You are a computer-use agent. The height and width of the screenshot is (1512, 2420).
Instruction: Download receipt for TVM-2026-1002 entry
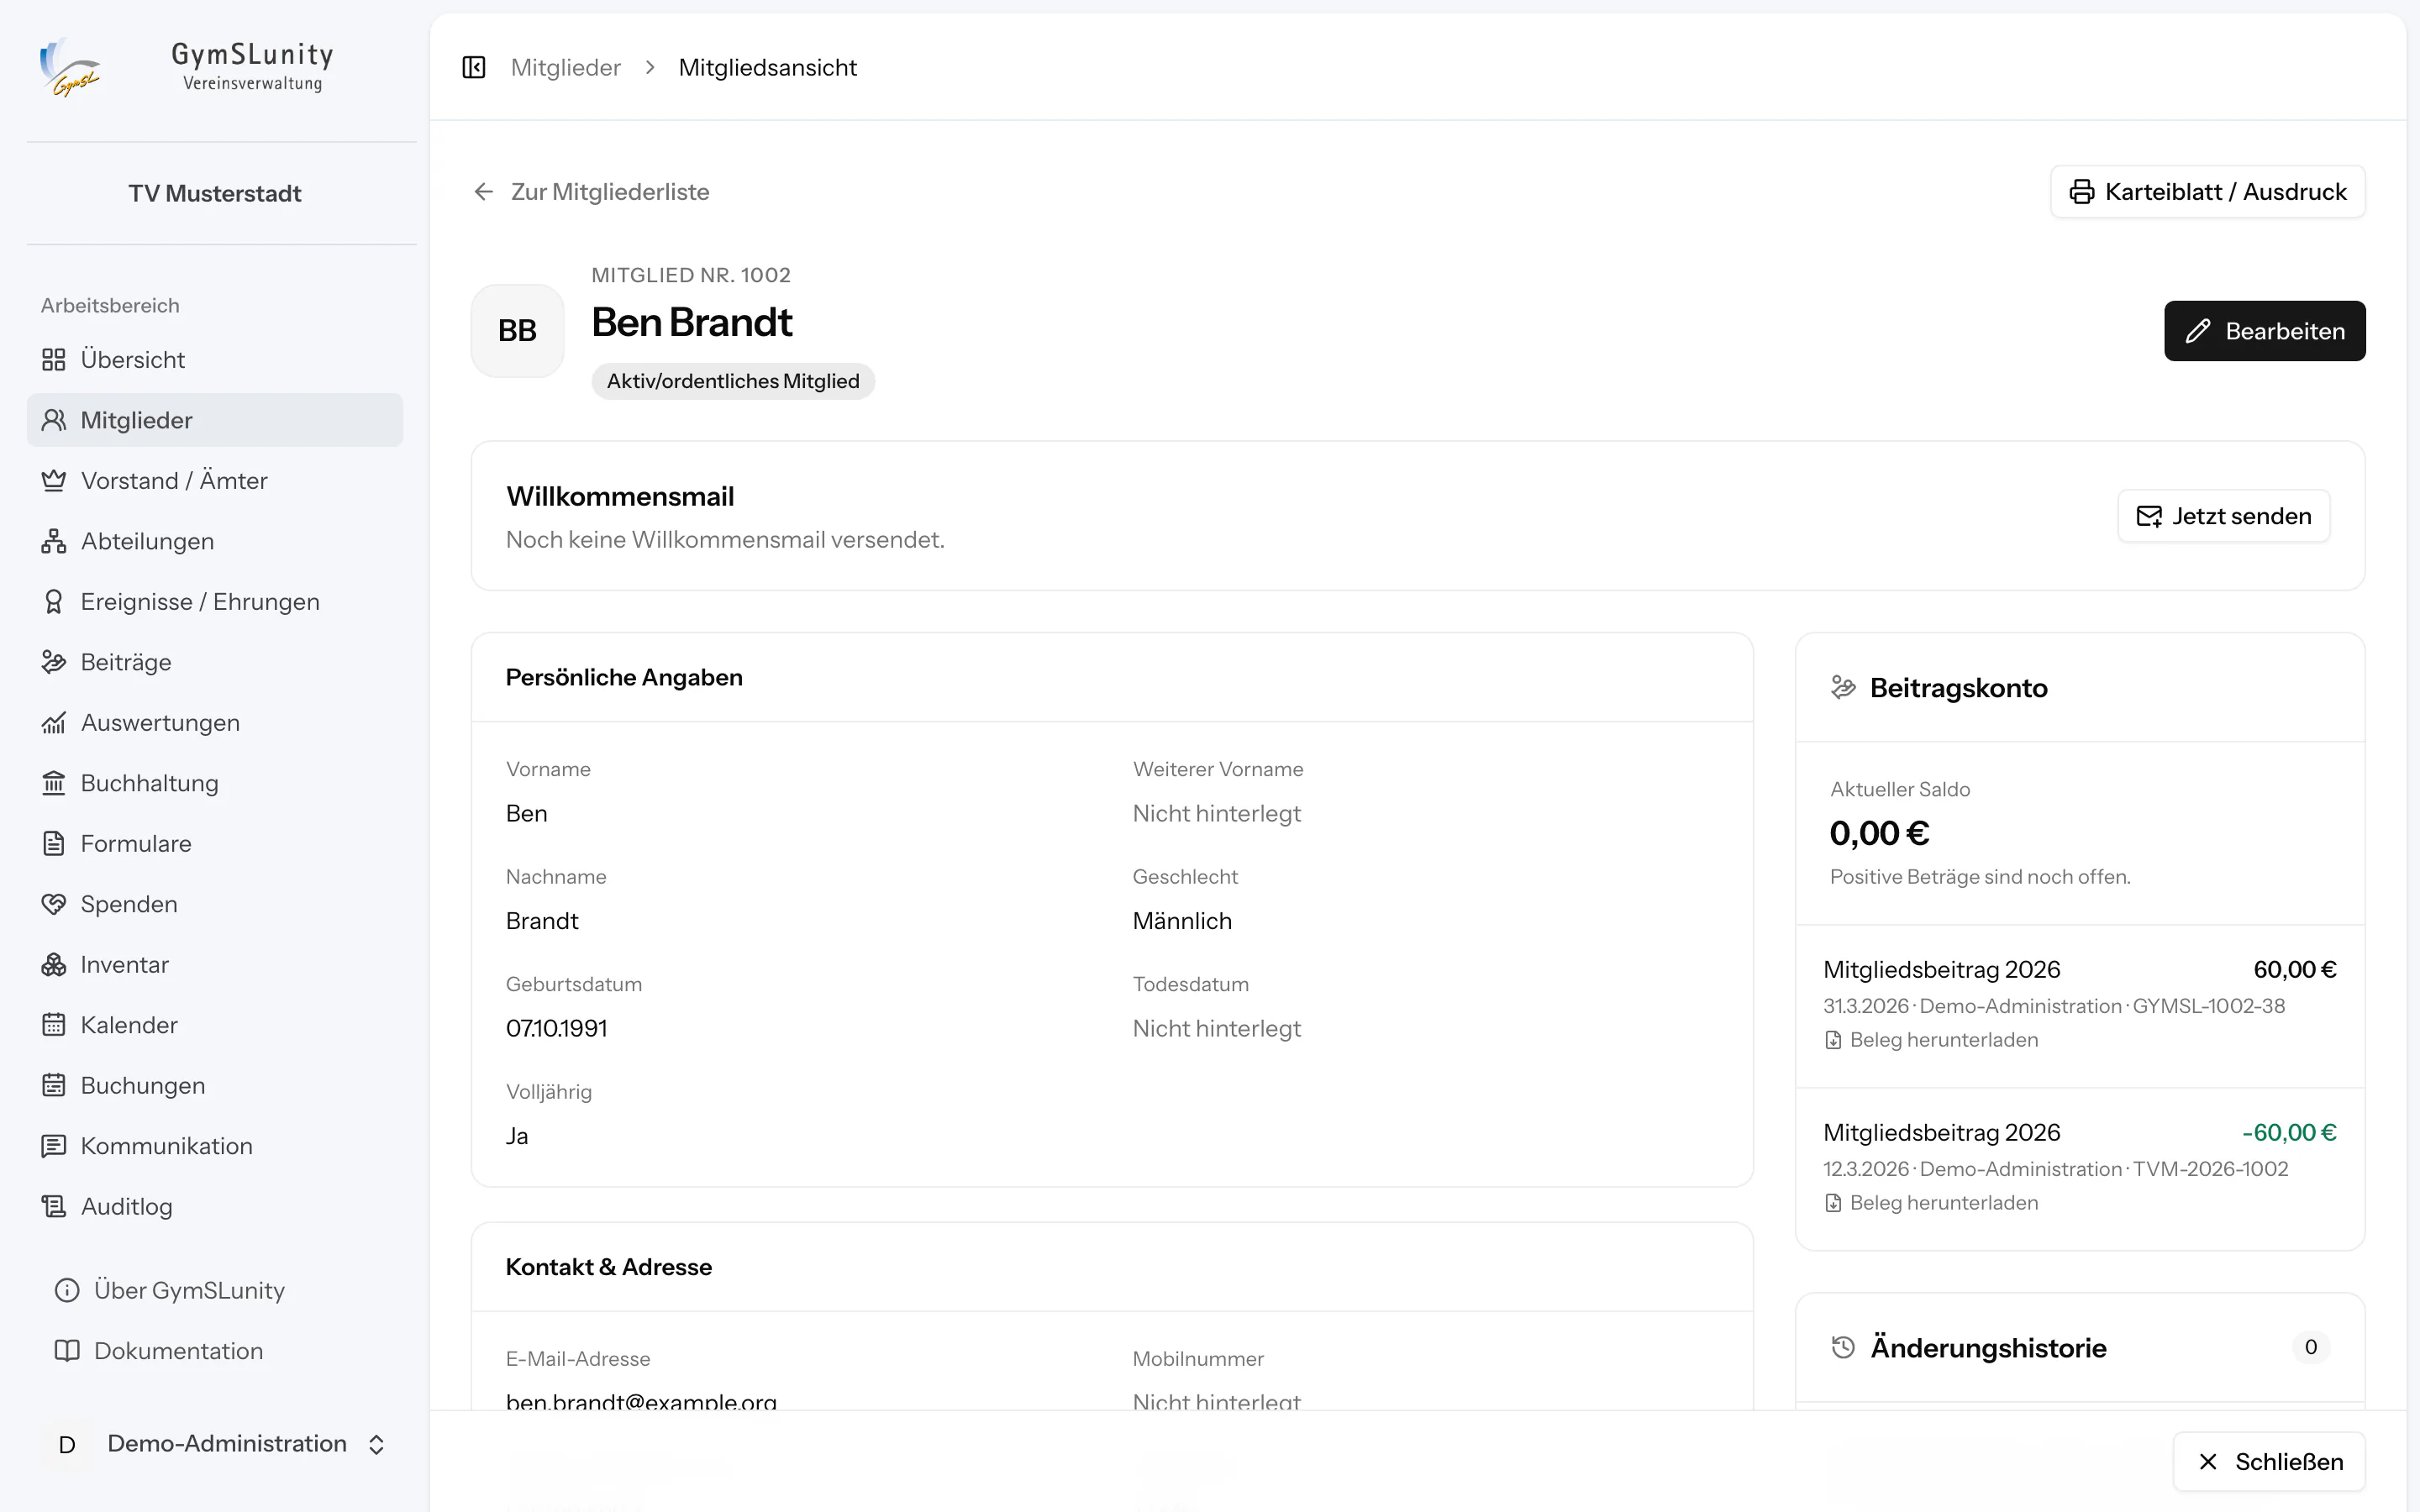pos(1931,1203)
